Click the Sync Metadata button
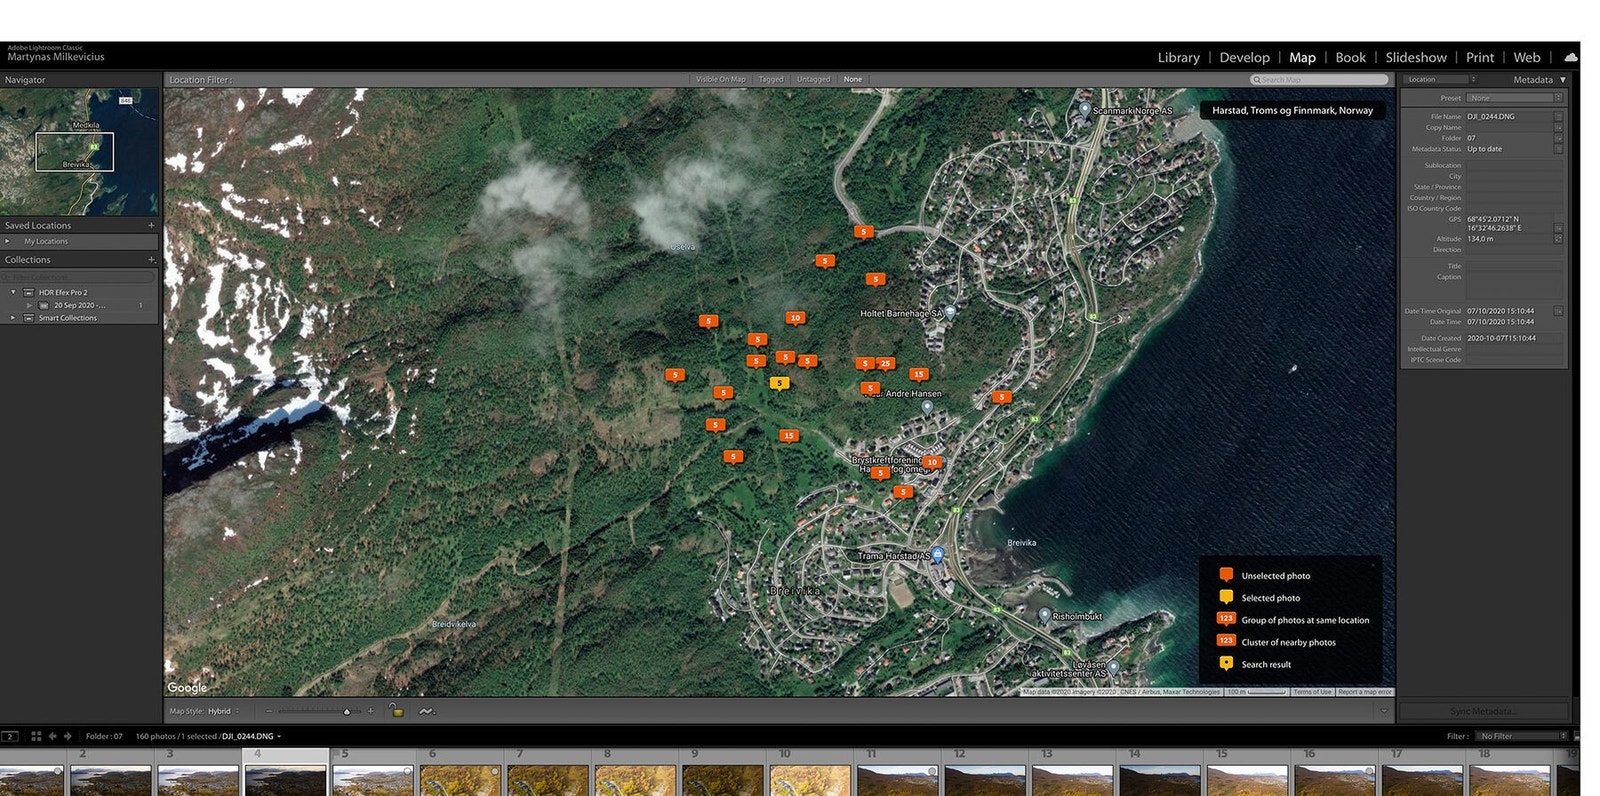The width and height of the screenshot is (1600, 796). point(1483,712)
